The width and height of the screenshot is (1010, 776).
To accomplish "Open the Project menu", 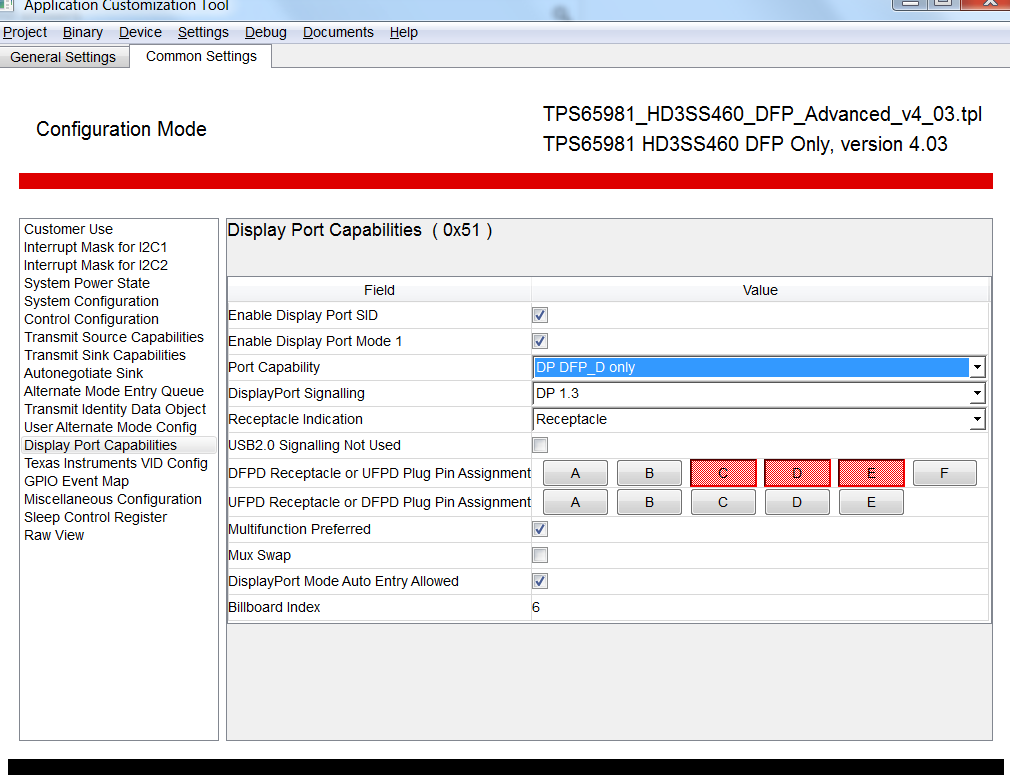I will click(24, 32).
